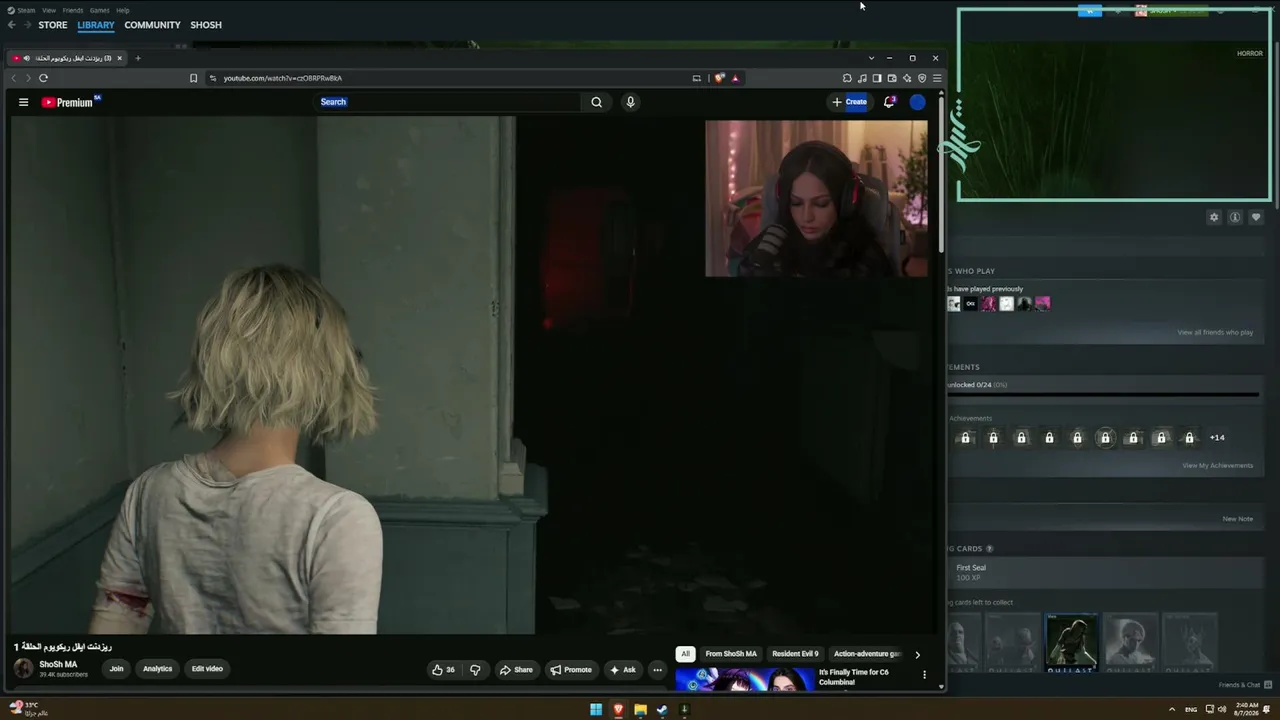Open Steam game settings gear icon

1214,217
